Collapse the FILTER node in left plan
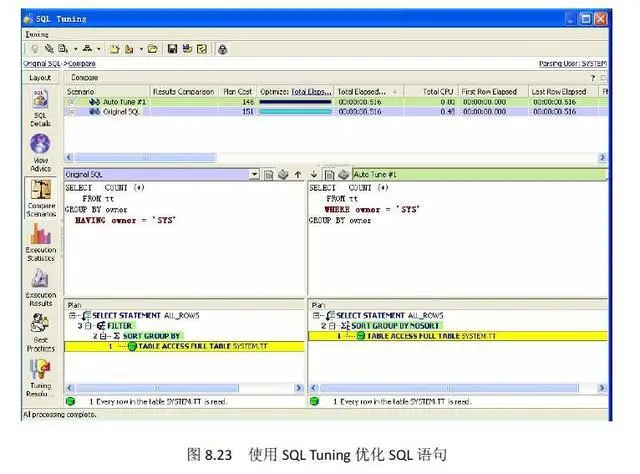Screen dimensions: 640x474 point(88,326)
